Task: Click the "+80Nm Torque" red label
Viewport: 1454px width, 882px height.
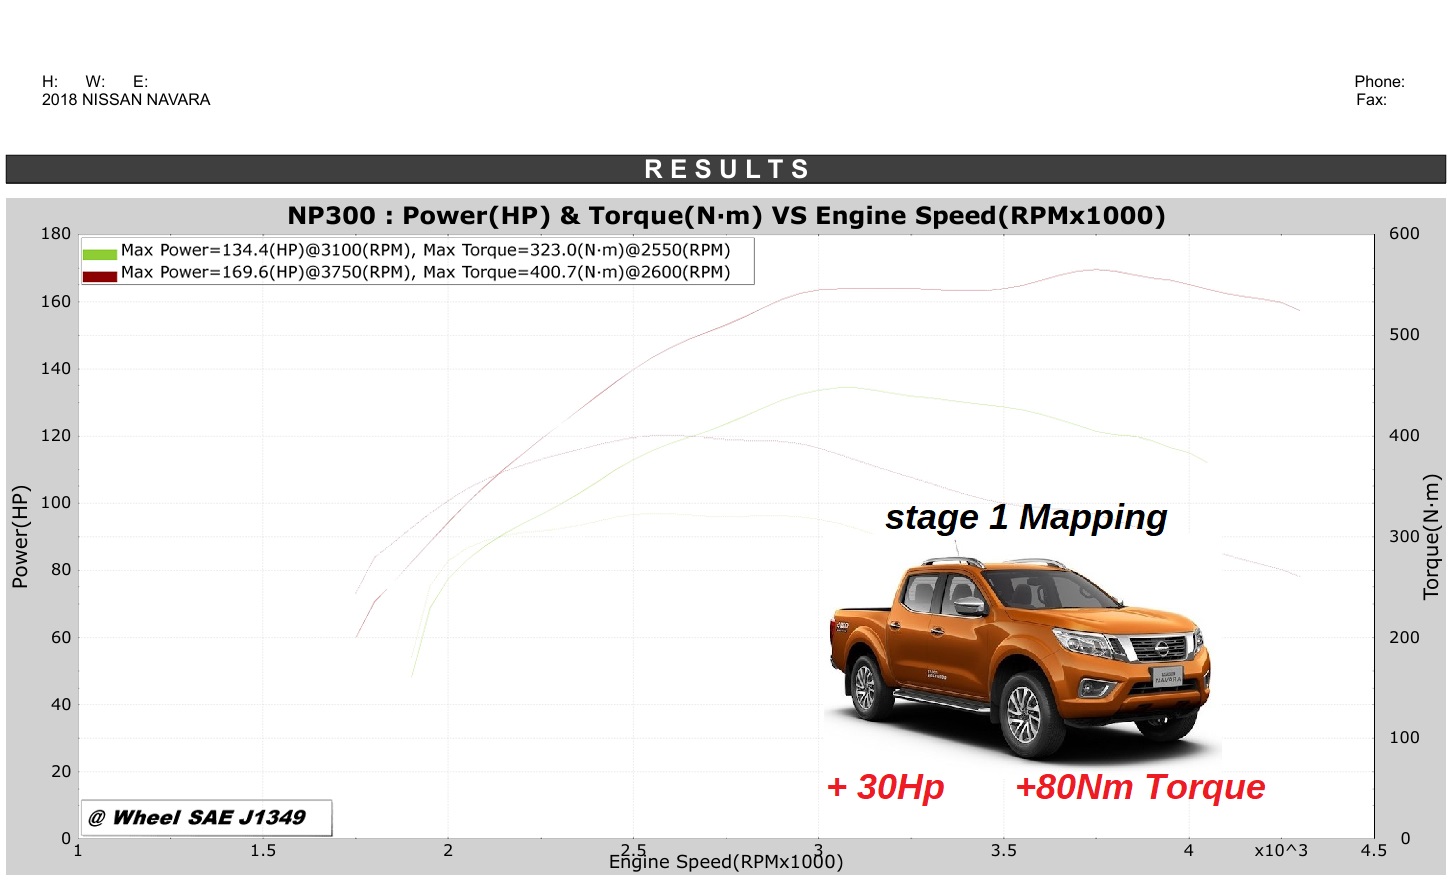Action: pyautogui.click(x=1139, y=788)
